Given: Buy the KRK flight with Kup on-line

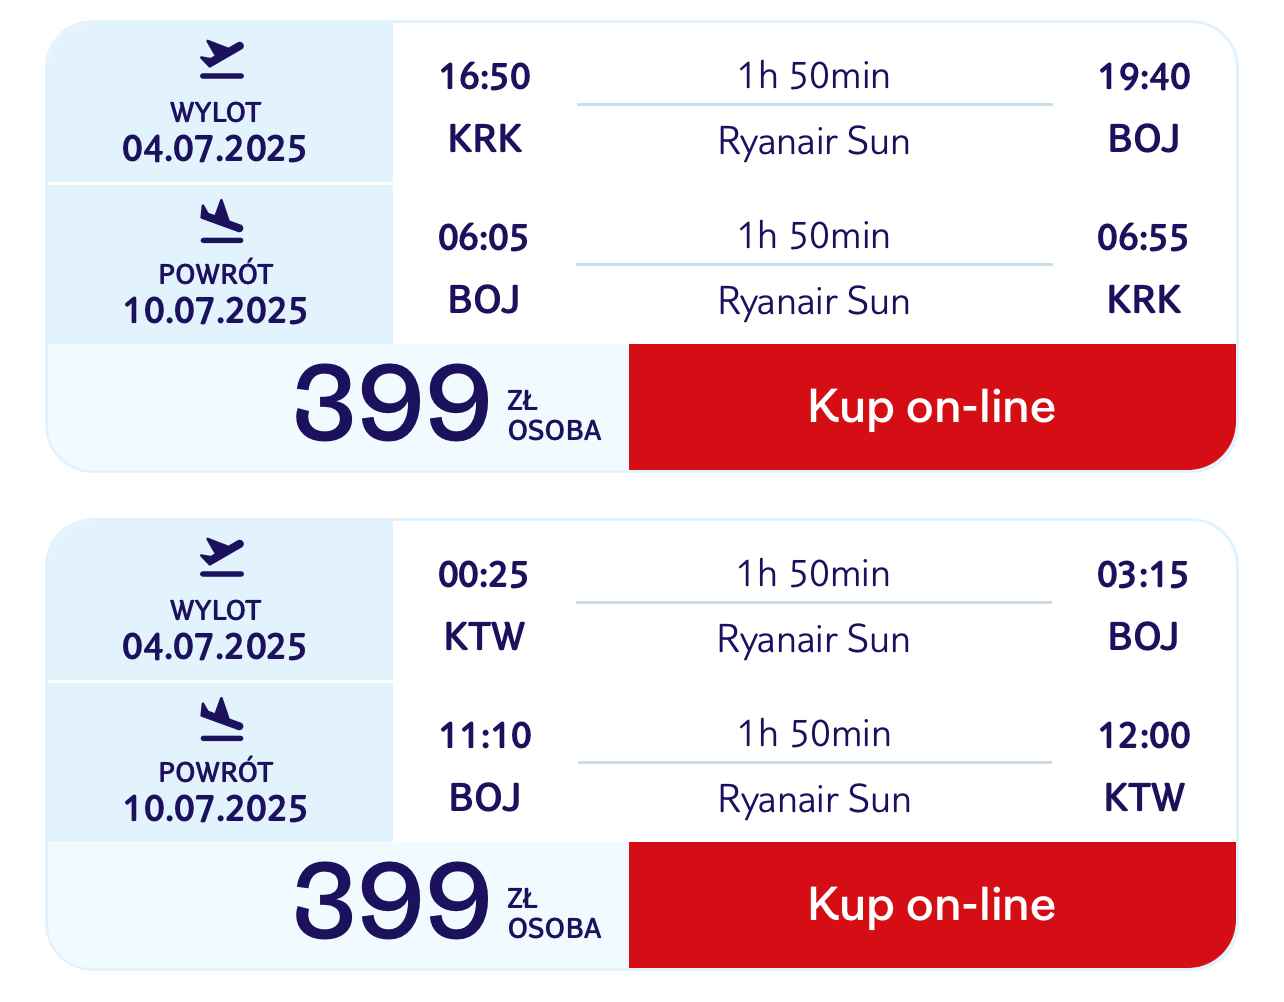Looking at the screenshot, I should 932,407.
